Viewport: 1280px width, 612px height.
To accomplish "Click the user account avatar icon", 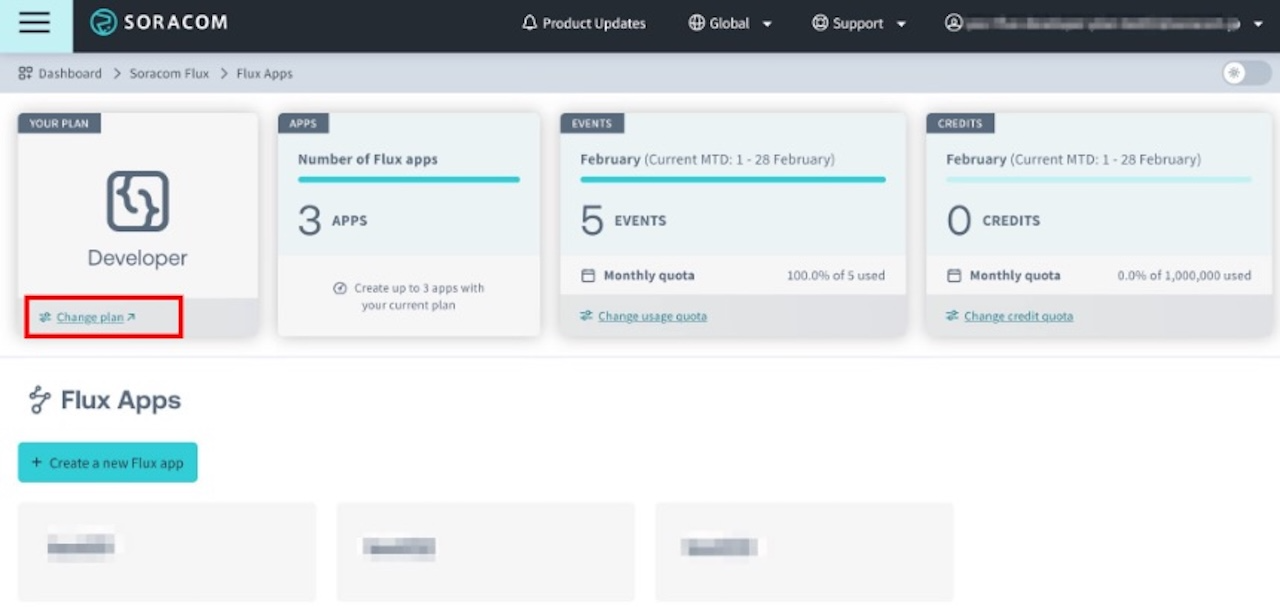I will pos(953,23).
